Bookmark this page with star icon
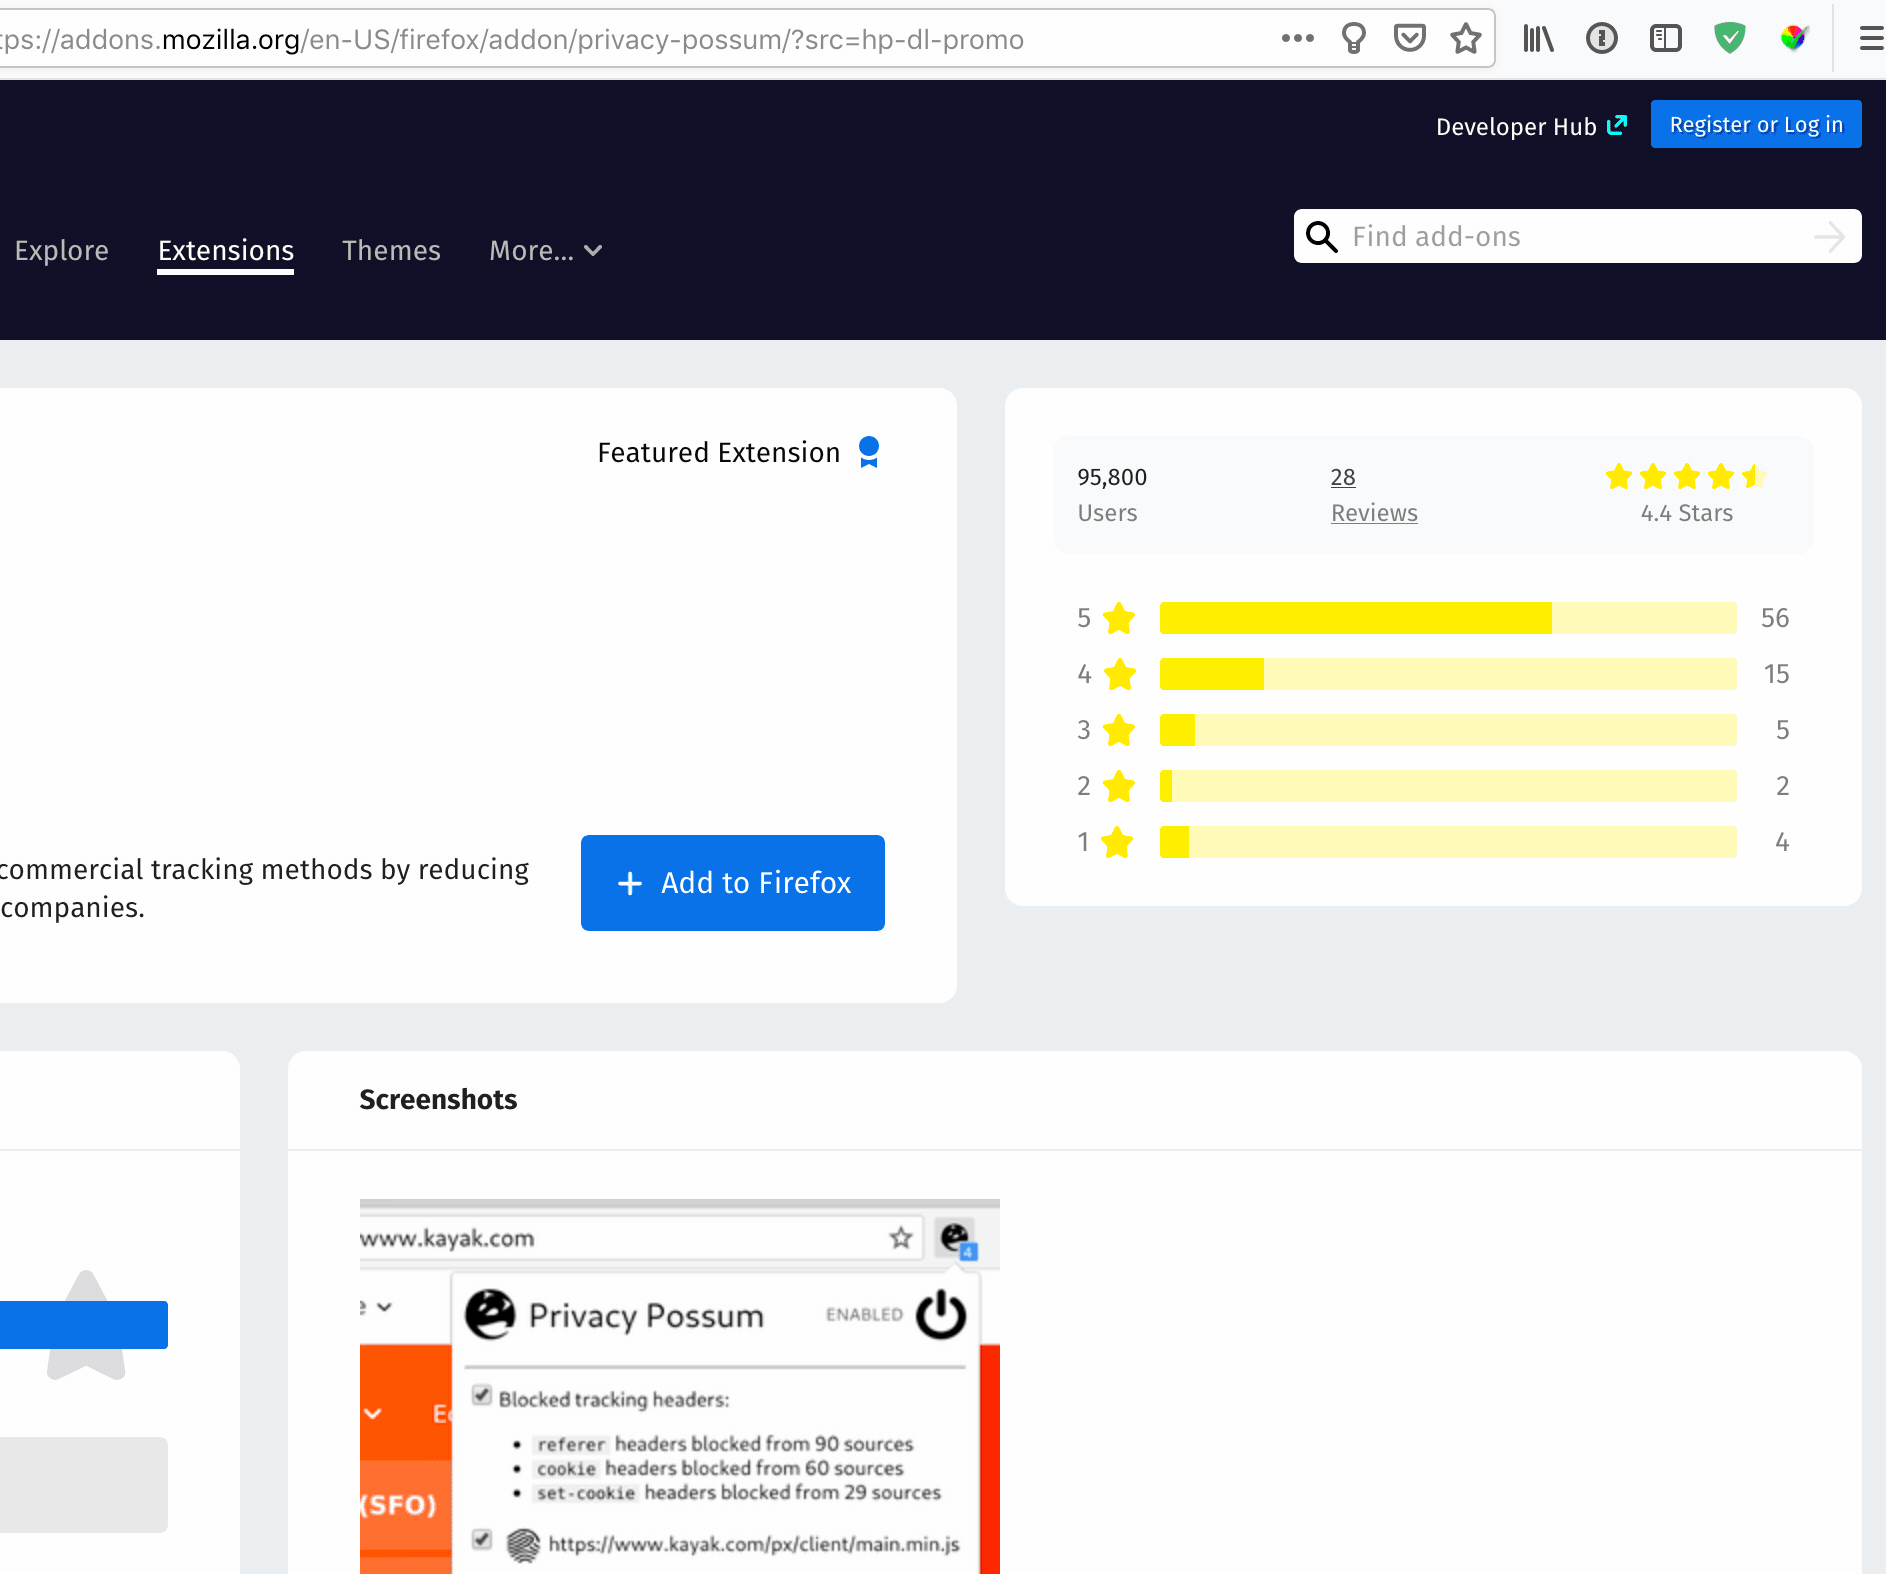Screen dimensions: 1886x1574 pos(1466,39)
